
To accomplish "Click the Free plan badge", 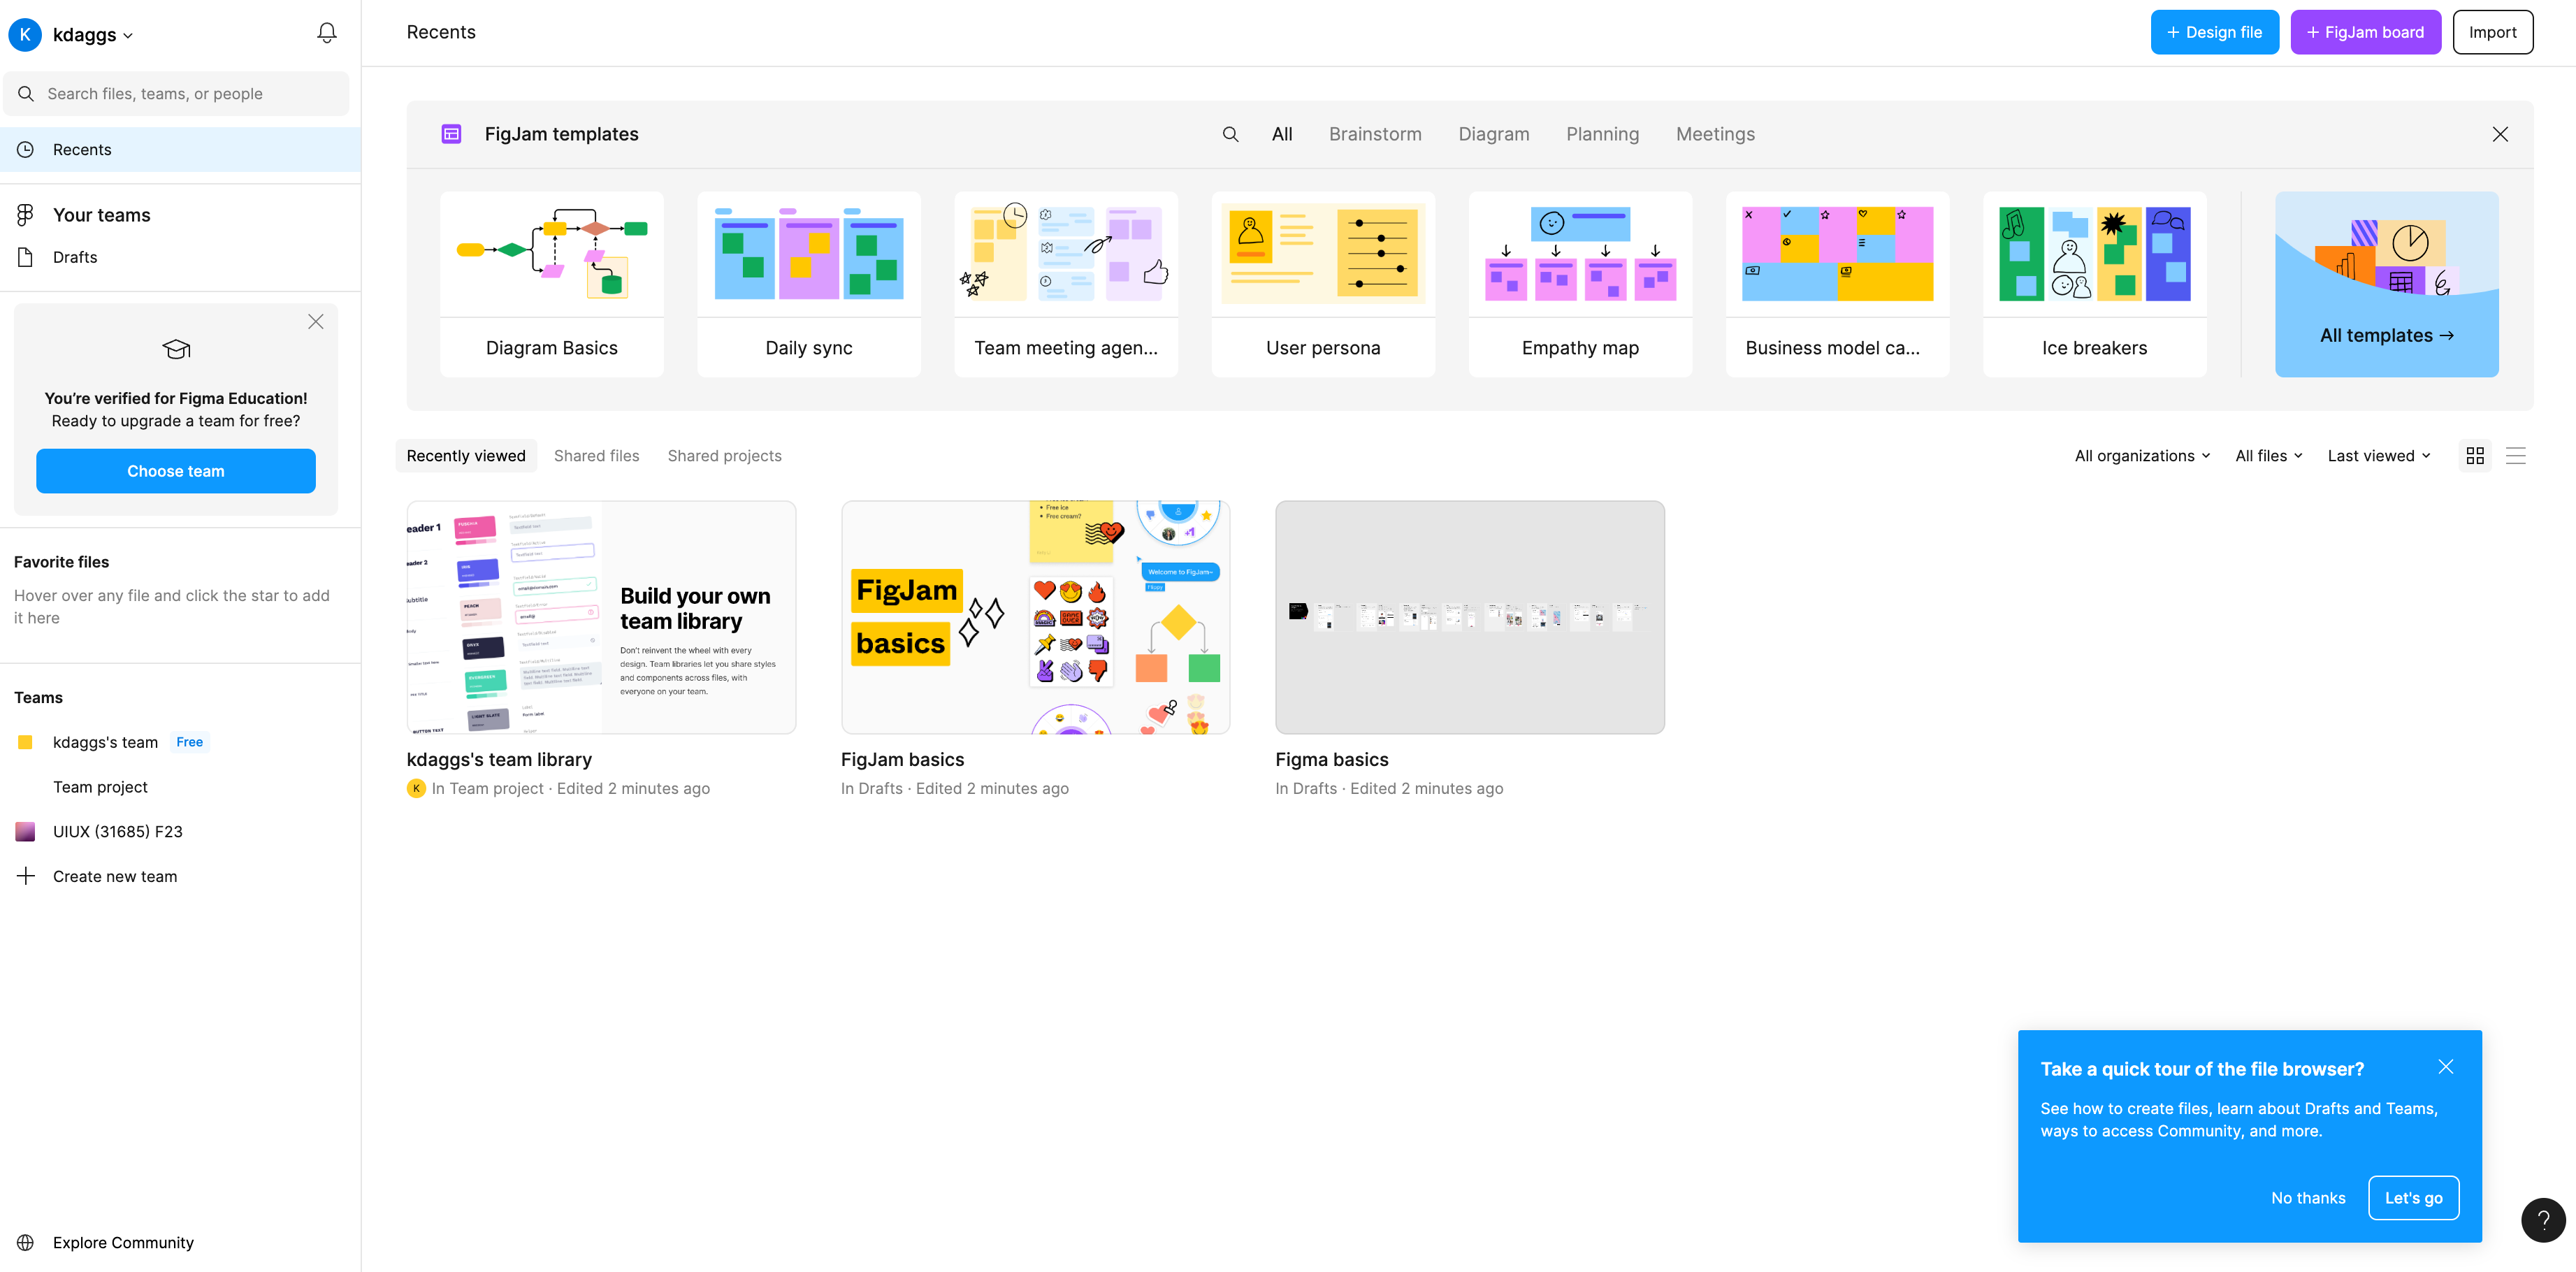I will pos(189,742).
